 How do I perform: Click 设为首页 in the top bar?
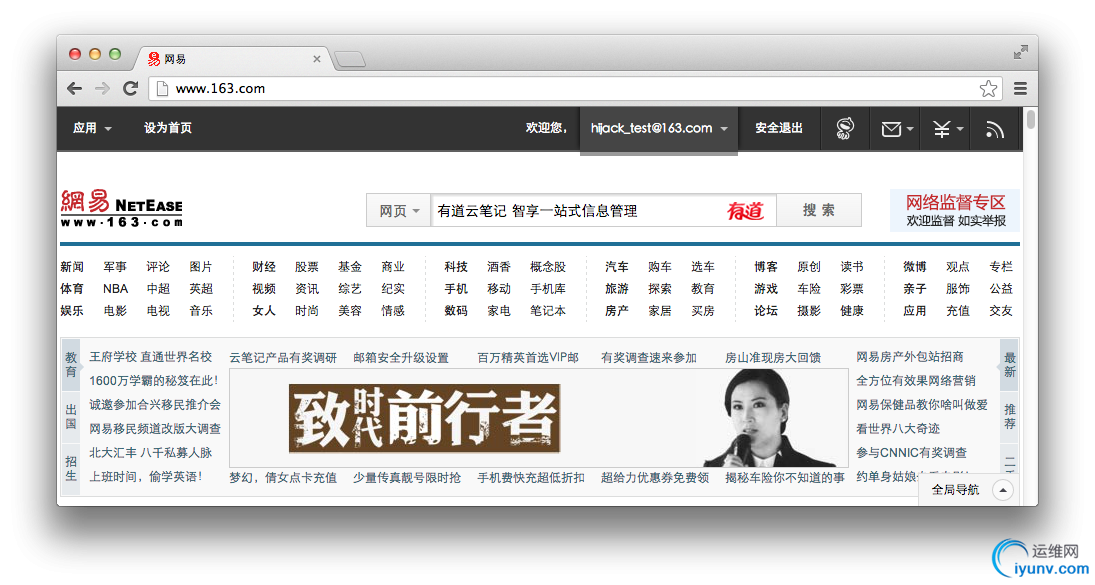pos(168,128)
